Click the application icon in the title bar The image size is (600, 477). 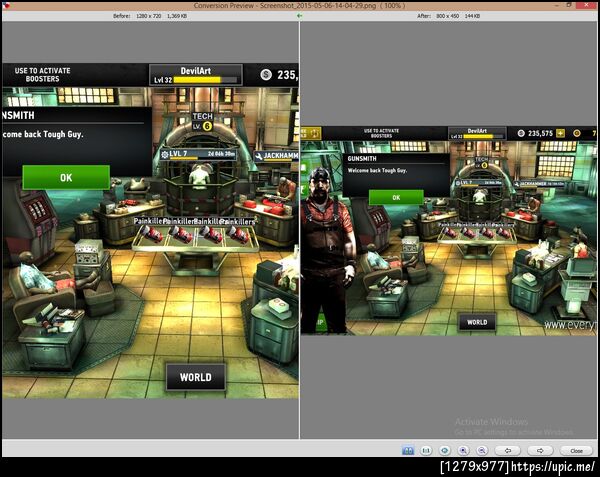pos(6,5)
